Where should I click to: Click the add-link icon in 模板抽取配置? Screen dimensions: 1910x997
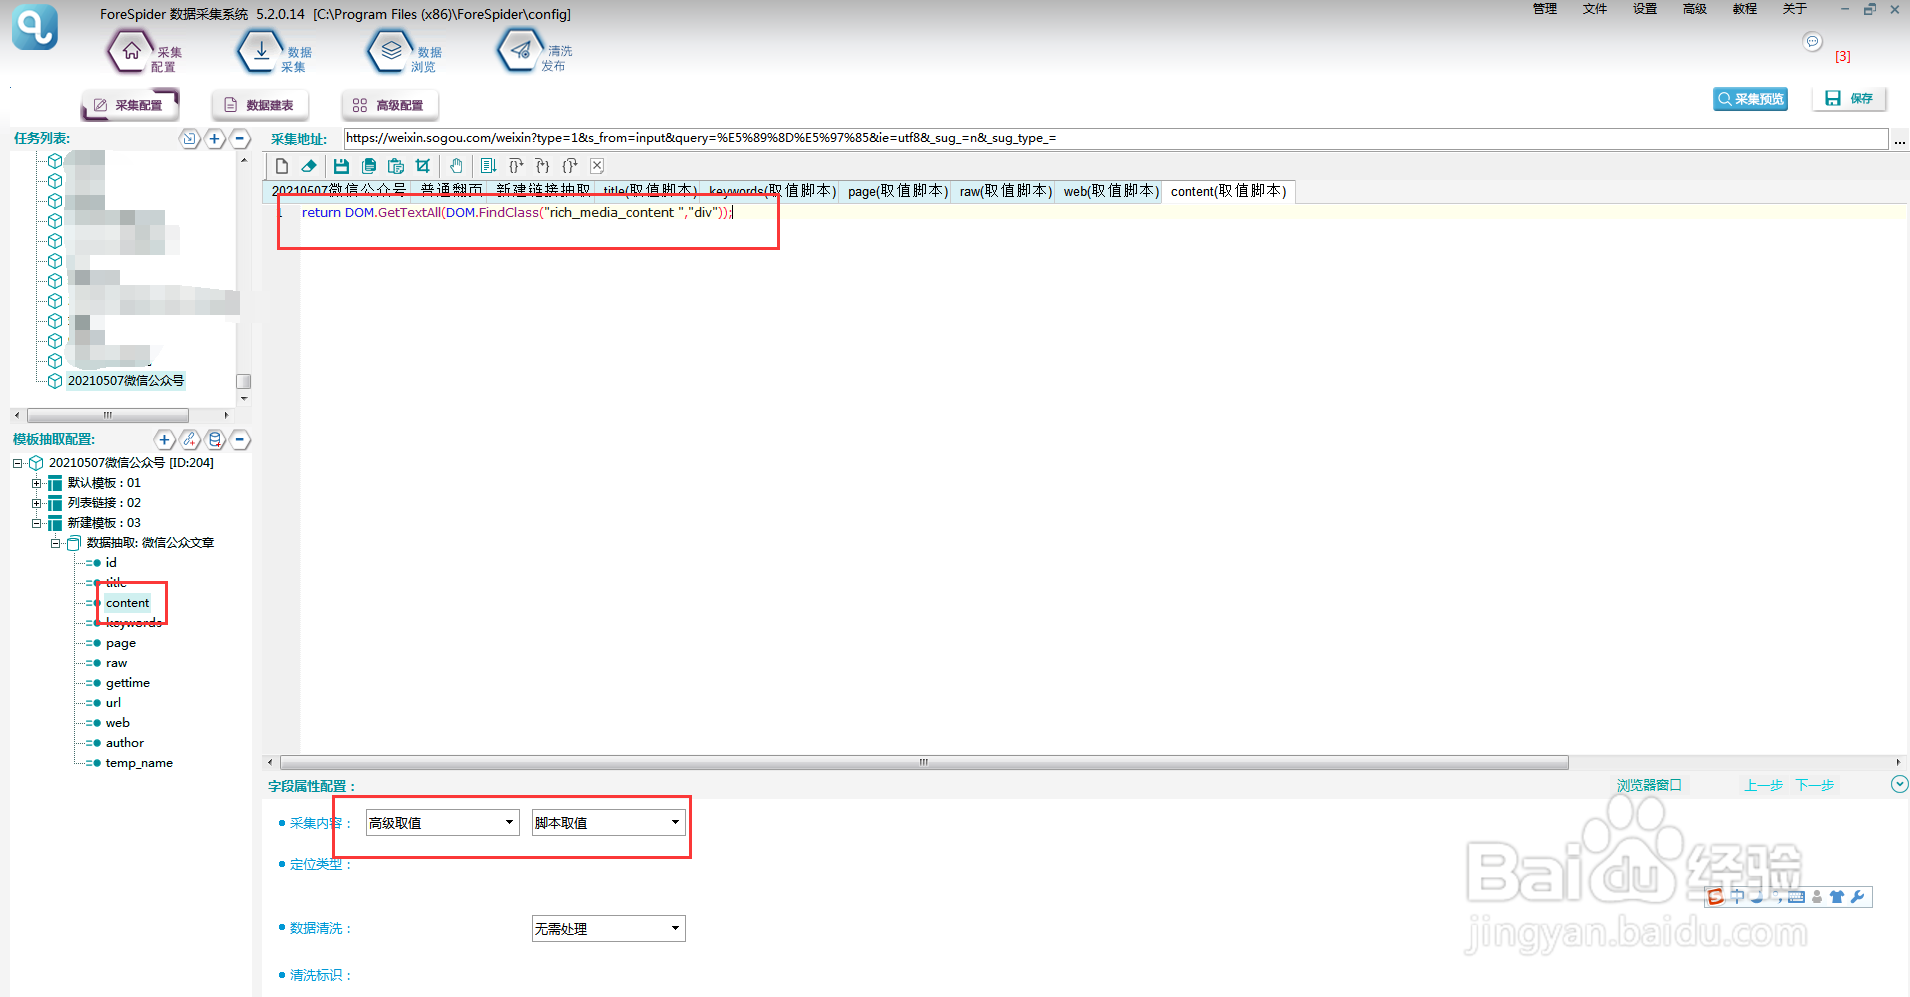tap(190, 440)
